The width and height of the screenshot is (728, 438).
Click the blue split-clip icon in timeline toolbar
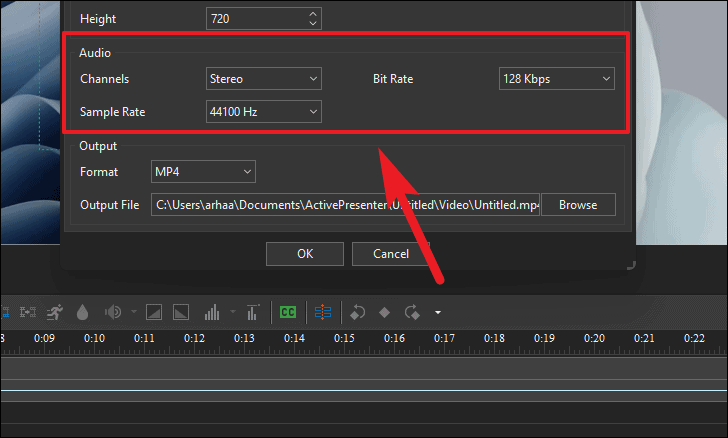(x=5, y=312)
